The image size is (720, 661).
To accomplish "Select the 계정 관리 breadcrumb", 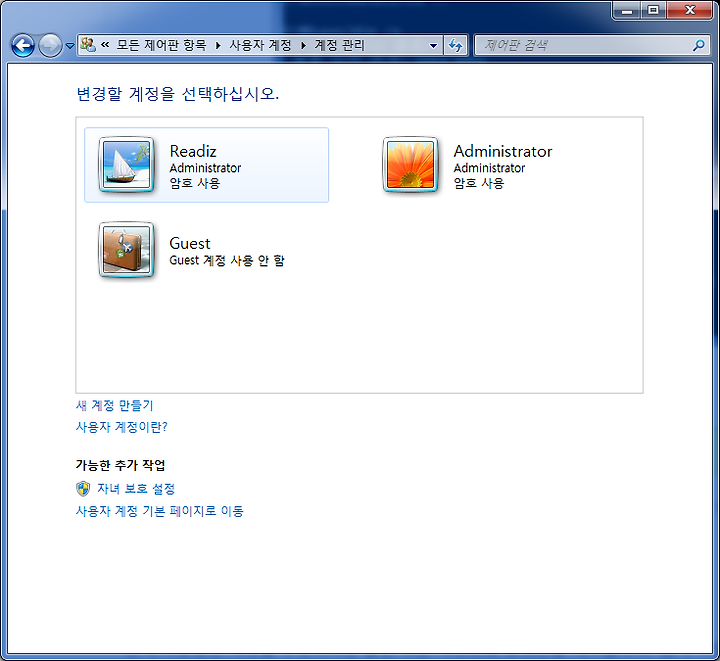I will pos(339,45).
